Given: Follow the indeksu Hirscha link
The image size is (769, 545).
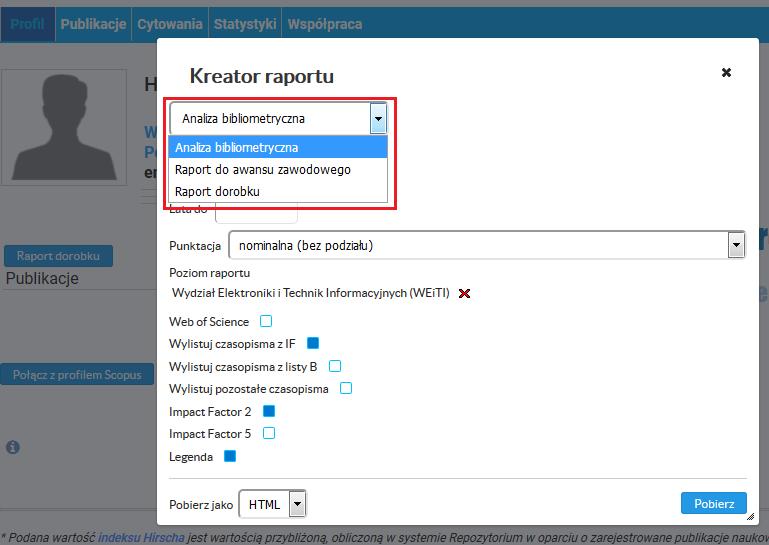Looking at the screenshot, I should 141,538.
